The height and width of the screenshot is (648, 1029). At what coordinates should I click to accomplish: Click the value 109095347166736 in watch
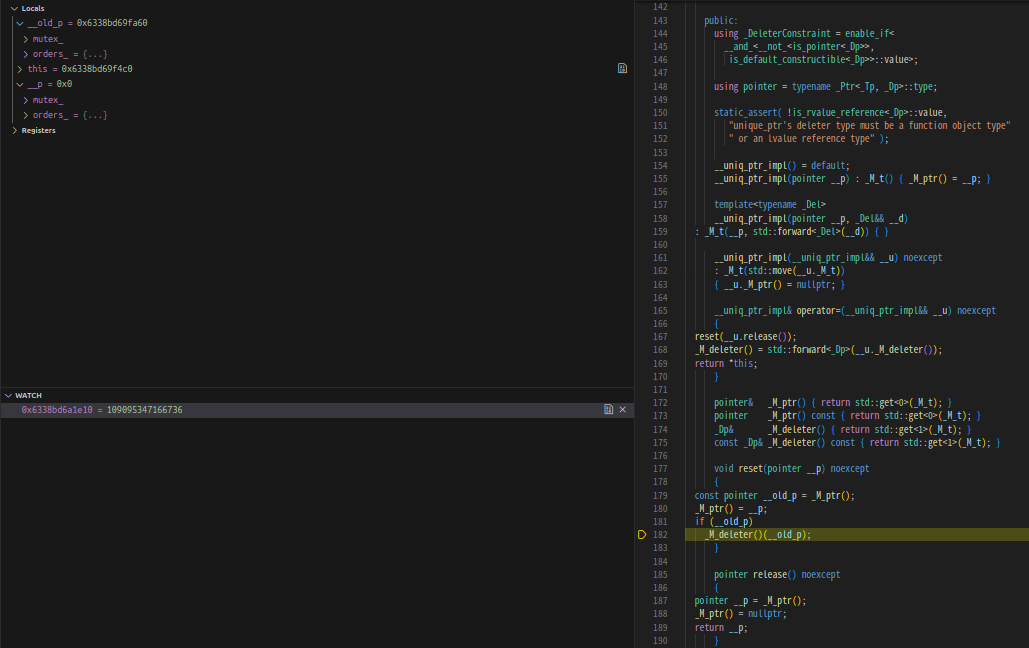pyautogui.click(x=144, y=410)
